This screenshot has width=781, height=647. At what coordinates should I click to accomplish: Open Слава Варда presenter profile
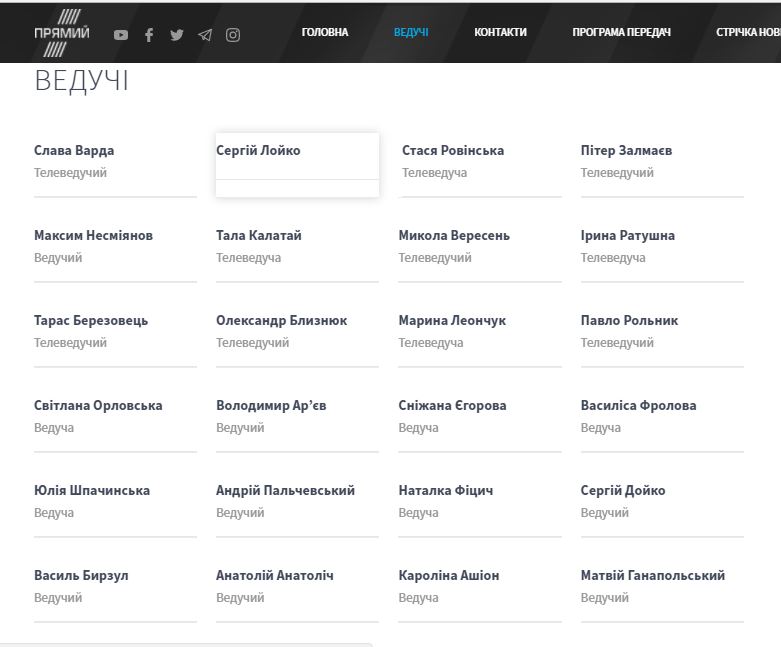(74, 151)
